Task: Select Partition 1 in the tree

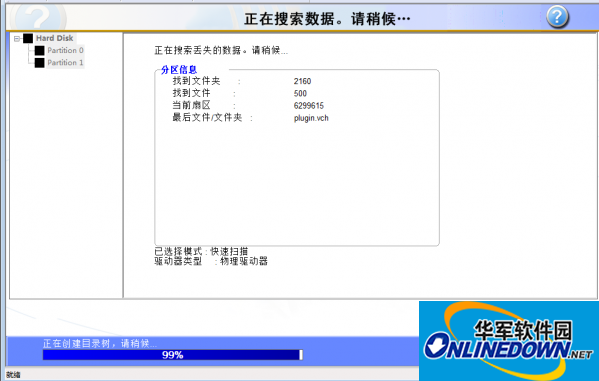Action: click(x=65, y=63)
